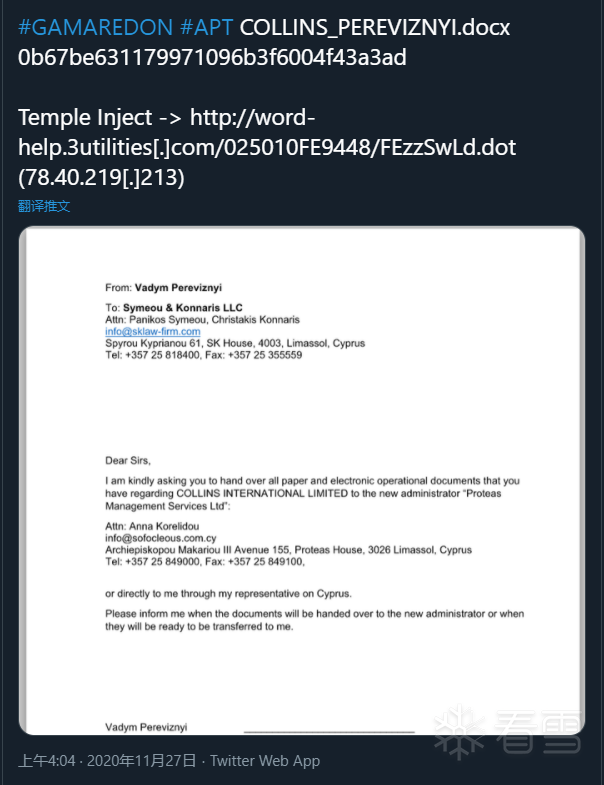The image size is (604, 785).
Task: Click the 0b67be63 hash string
Action: pos(212,57)
